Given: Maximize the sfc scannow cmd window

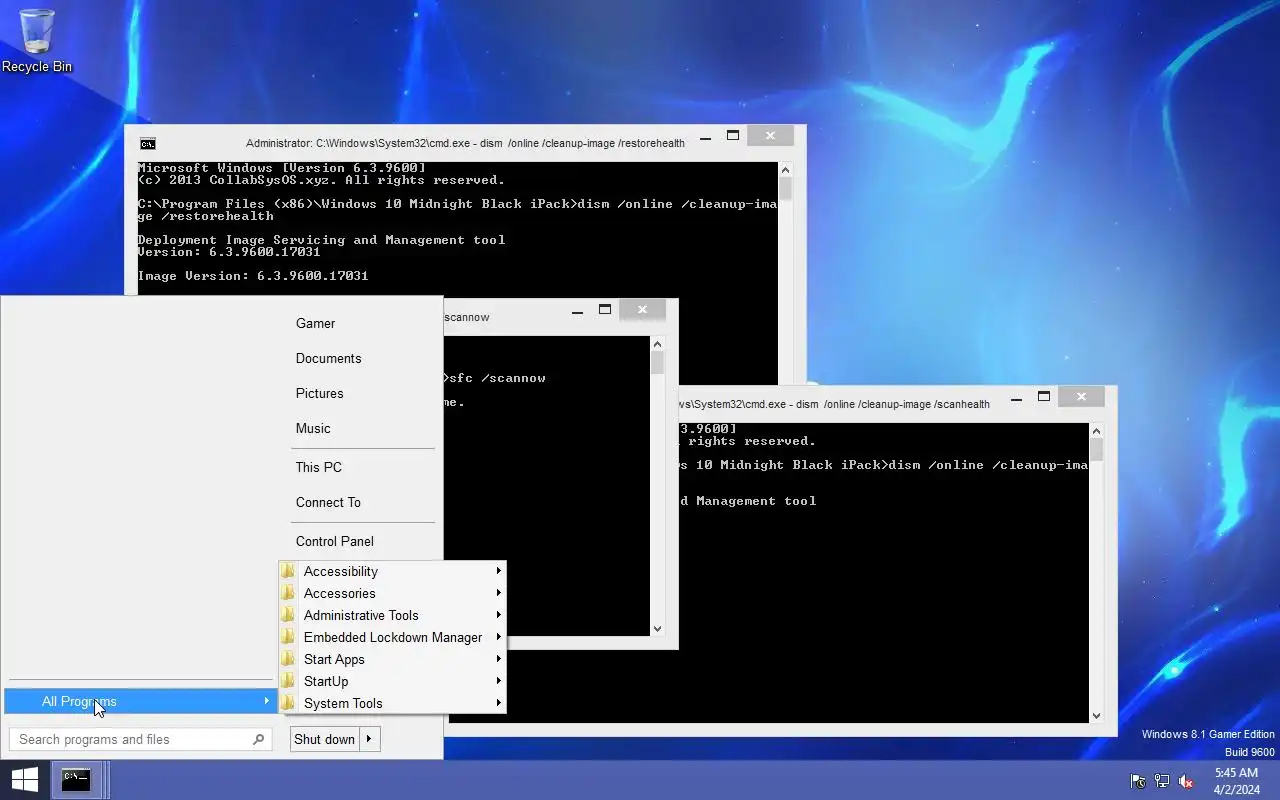Looking at the screenshot, I should coord(605,310).
